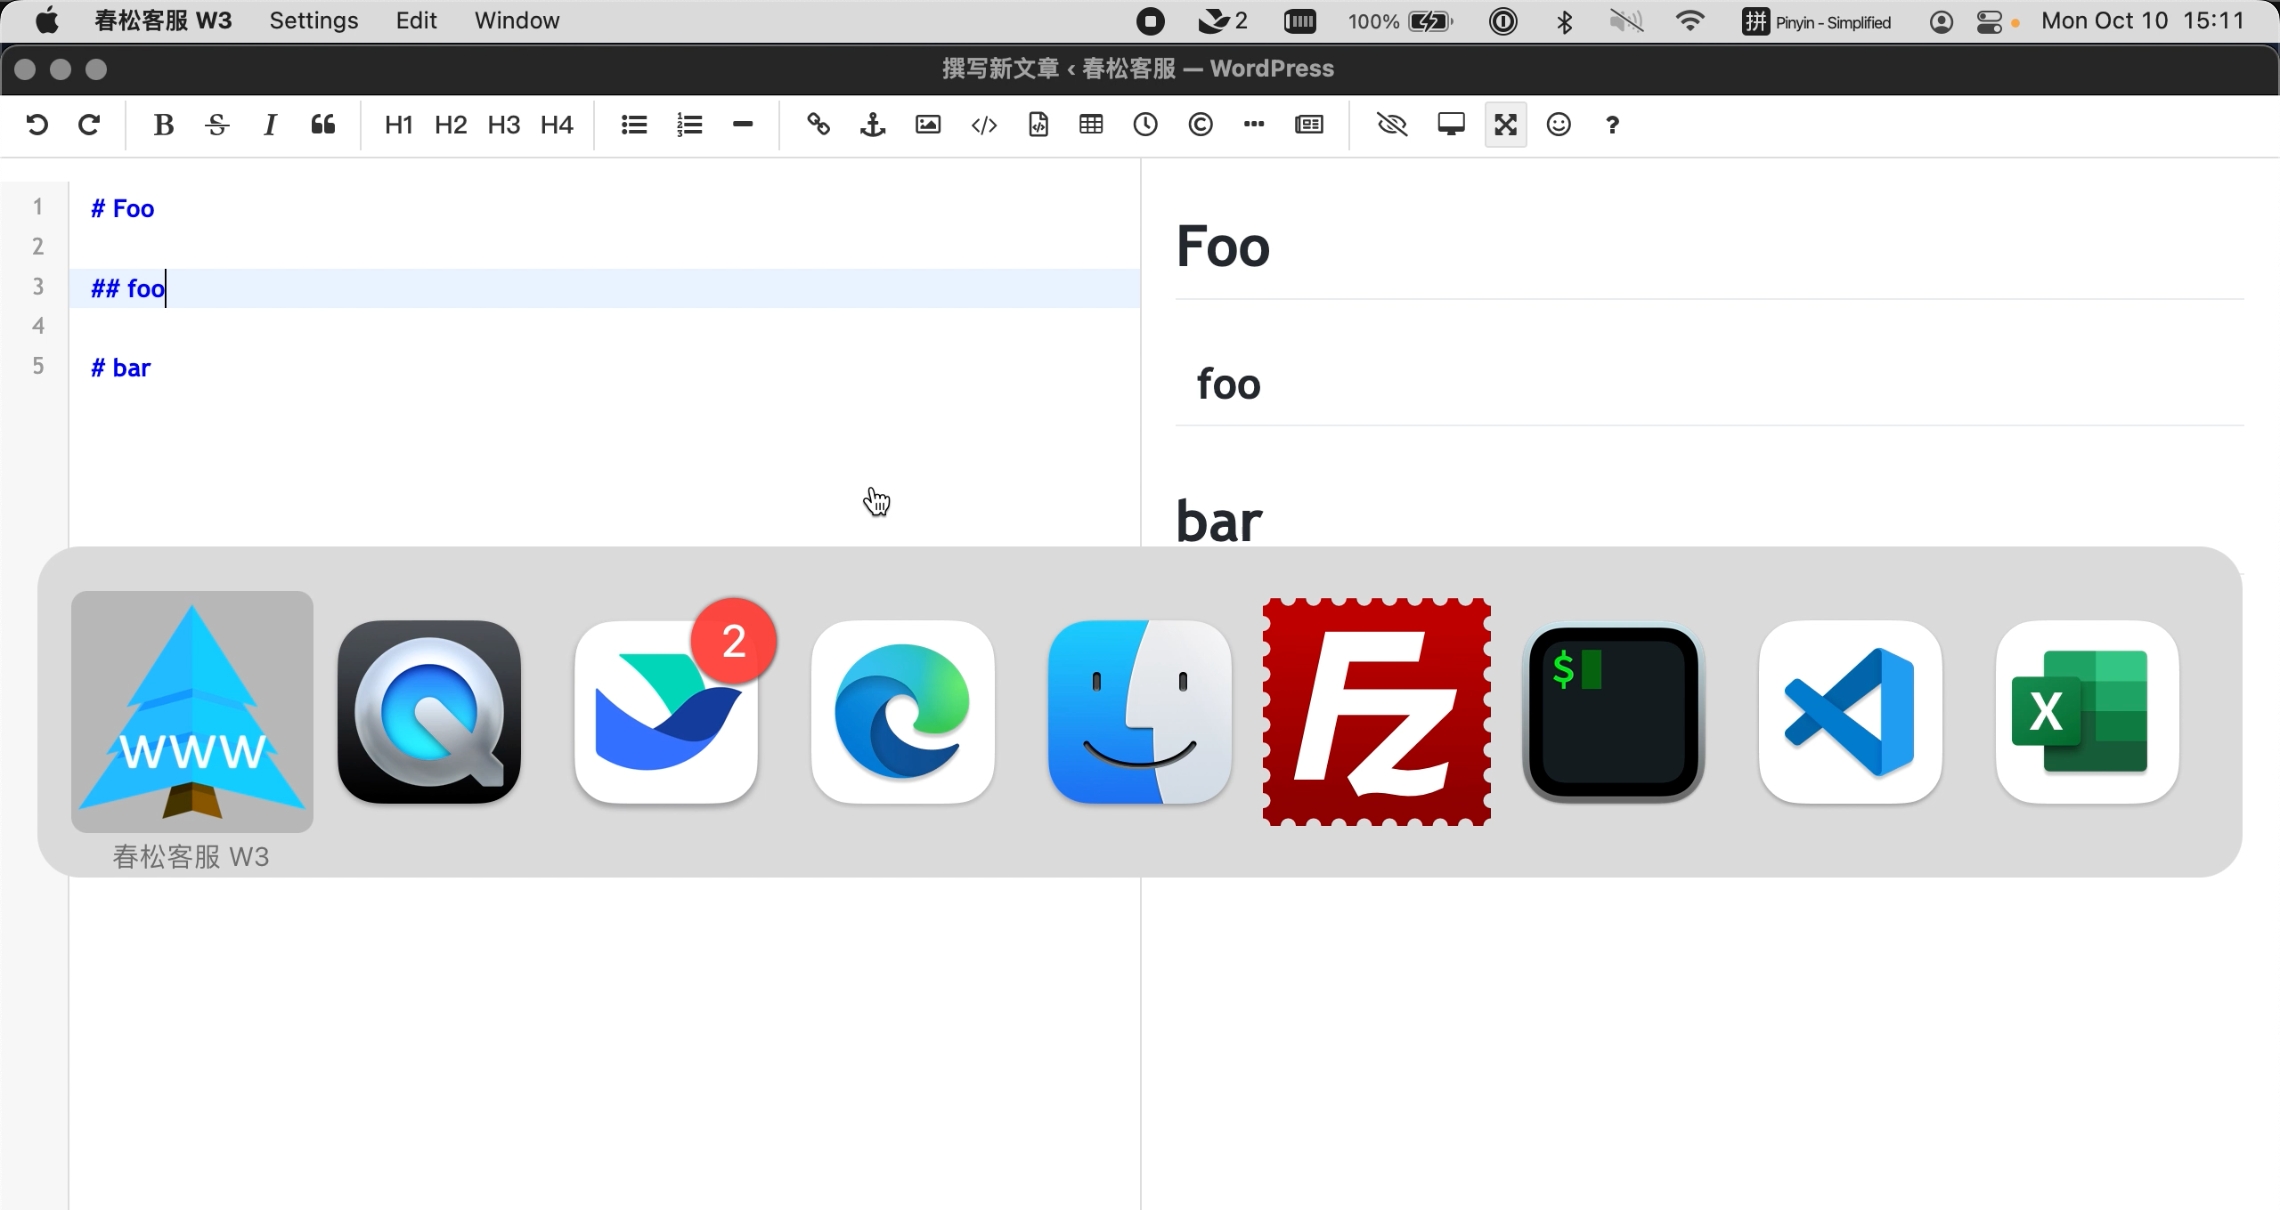Apply the H2 heading button
The image size is (2280, 1210).
[450, 125]
